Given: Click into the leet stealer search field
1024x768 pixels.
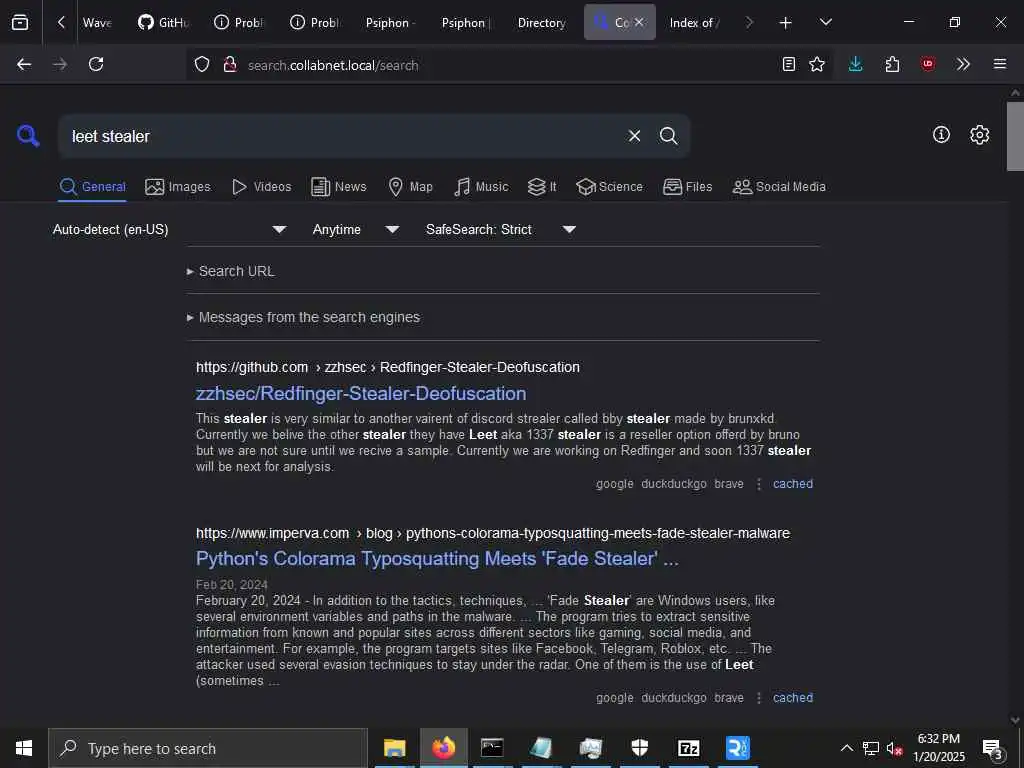Looking at the screenshot, I should (x=340, y=136).
